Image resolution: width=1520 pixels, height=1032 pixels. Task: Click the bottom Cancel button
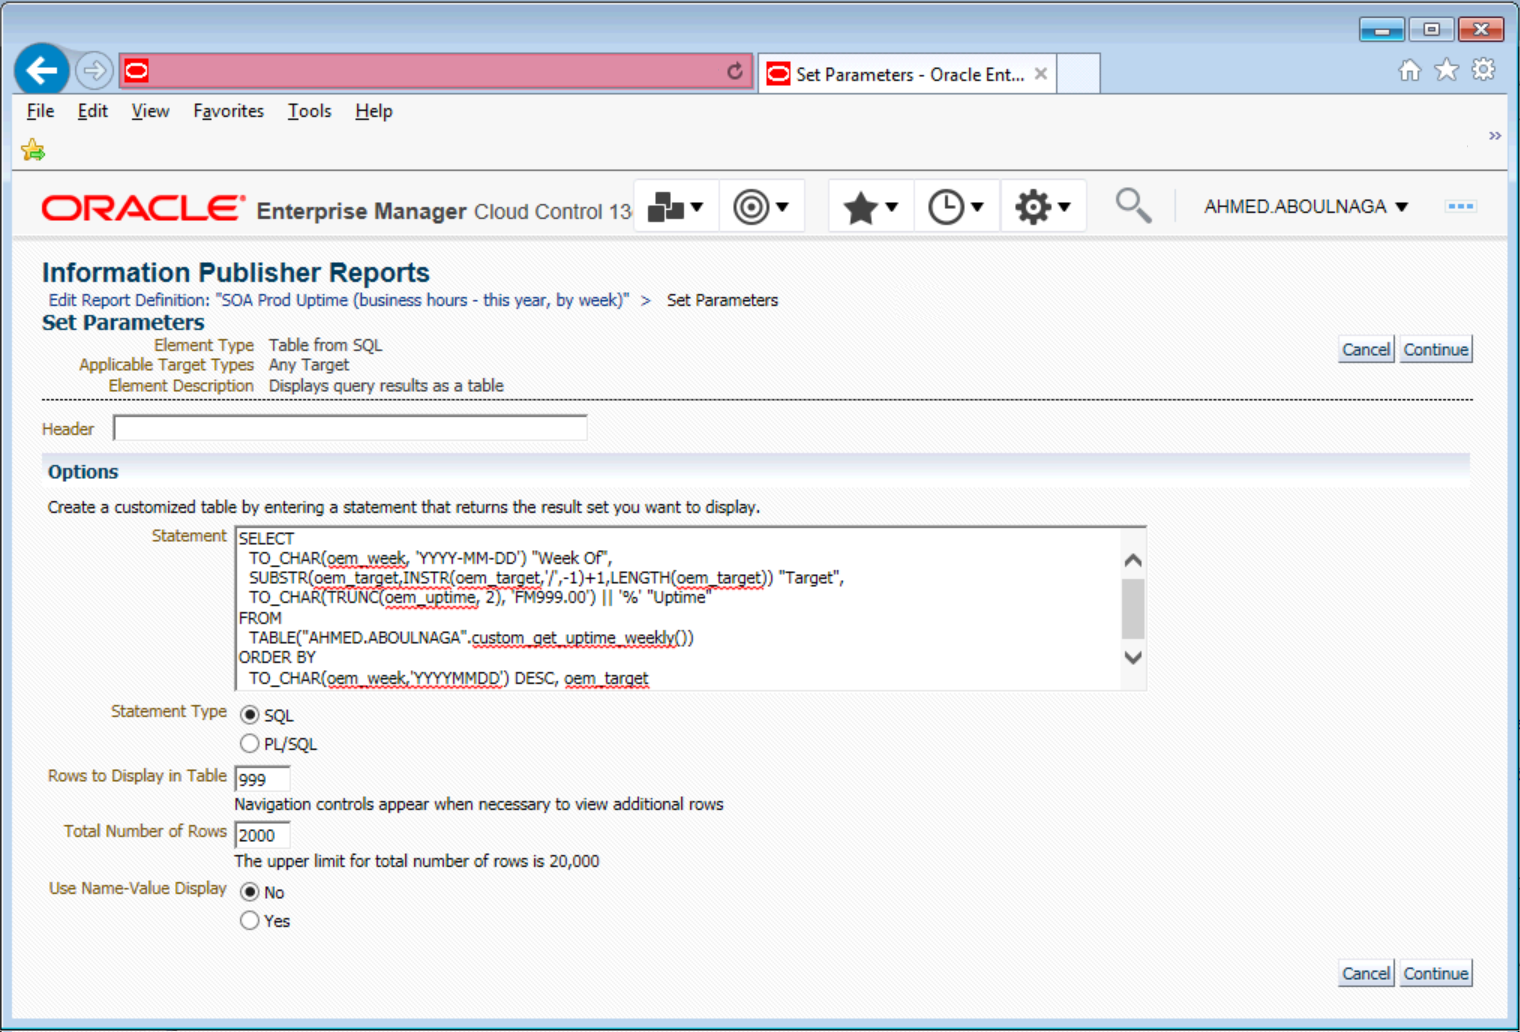1365,973
